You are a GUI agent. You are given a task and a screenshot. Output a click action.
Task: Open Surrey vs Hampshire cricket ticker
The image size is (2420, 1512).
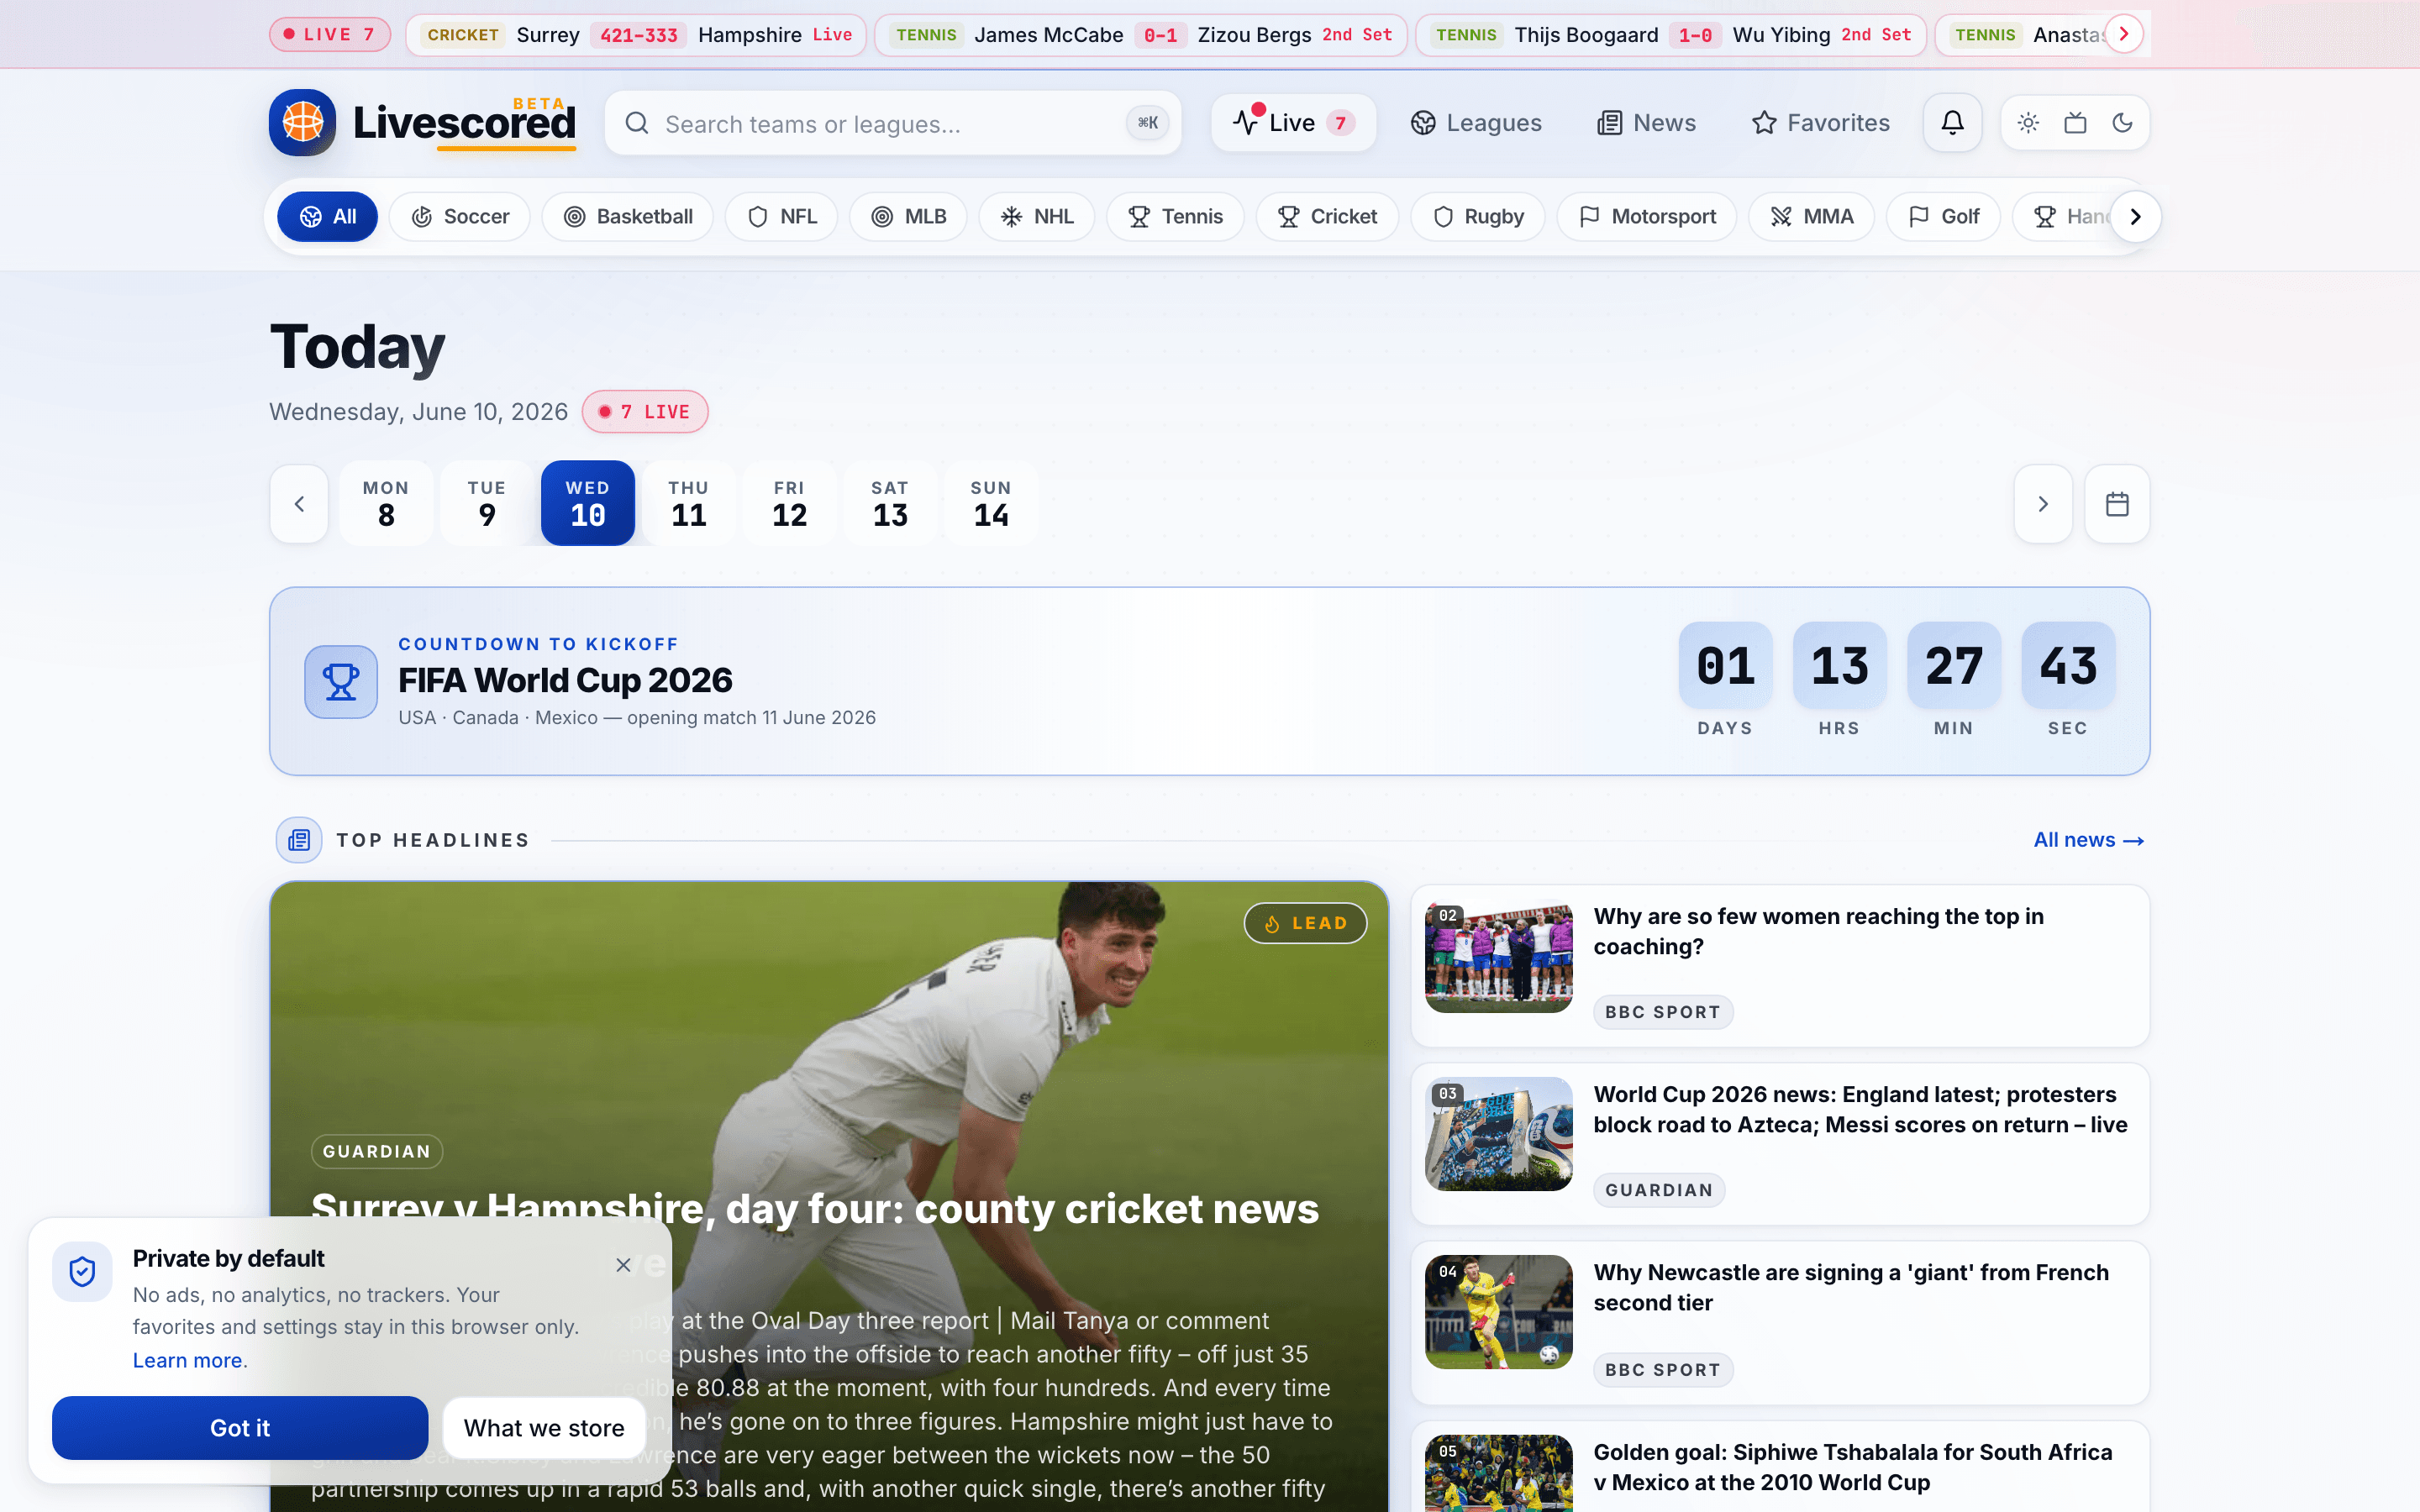636,35
